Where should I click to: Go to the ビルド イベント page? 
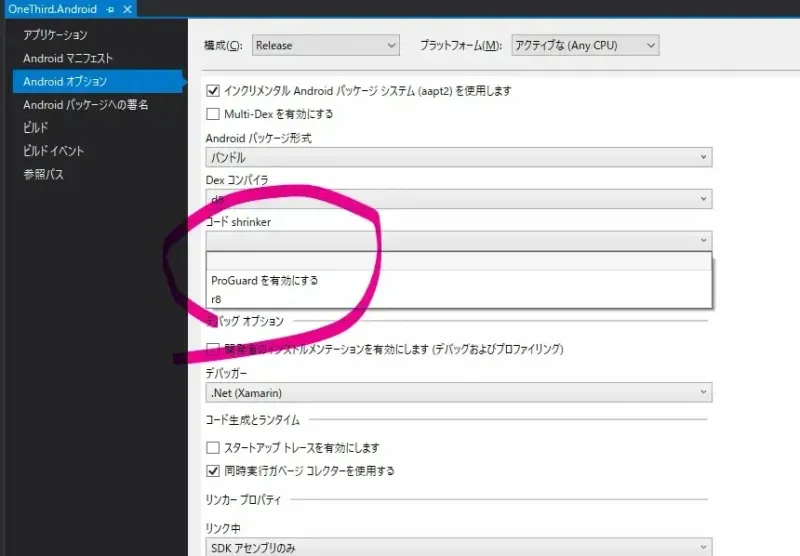[53, 151]
